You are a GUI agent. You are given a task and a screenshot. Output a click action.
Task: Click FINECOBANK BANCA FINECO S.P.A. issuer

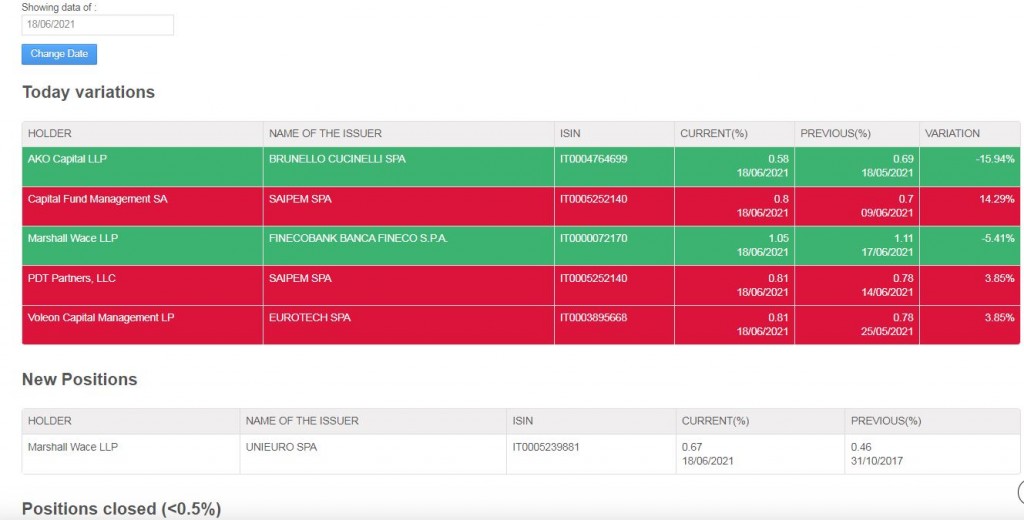click(358, 238)
